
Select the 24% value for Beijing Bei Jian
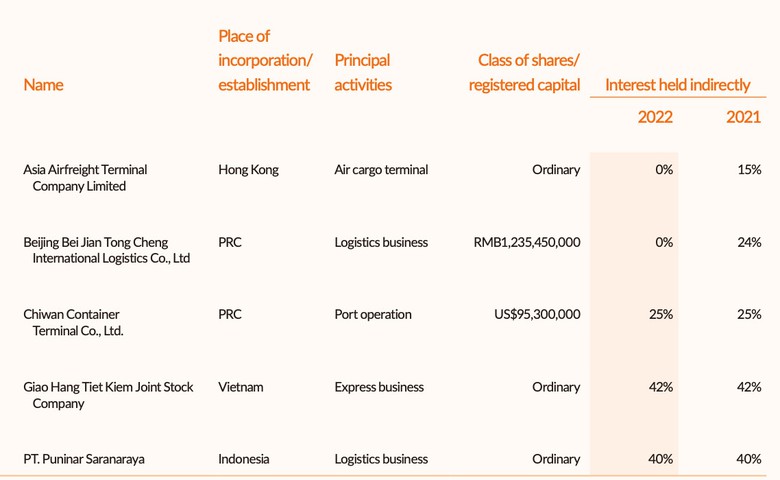pyautogui.click(x=749, y=242)
